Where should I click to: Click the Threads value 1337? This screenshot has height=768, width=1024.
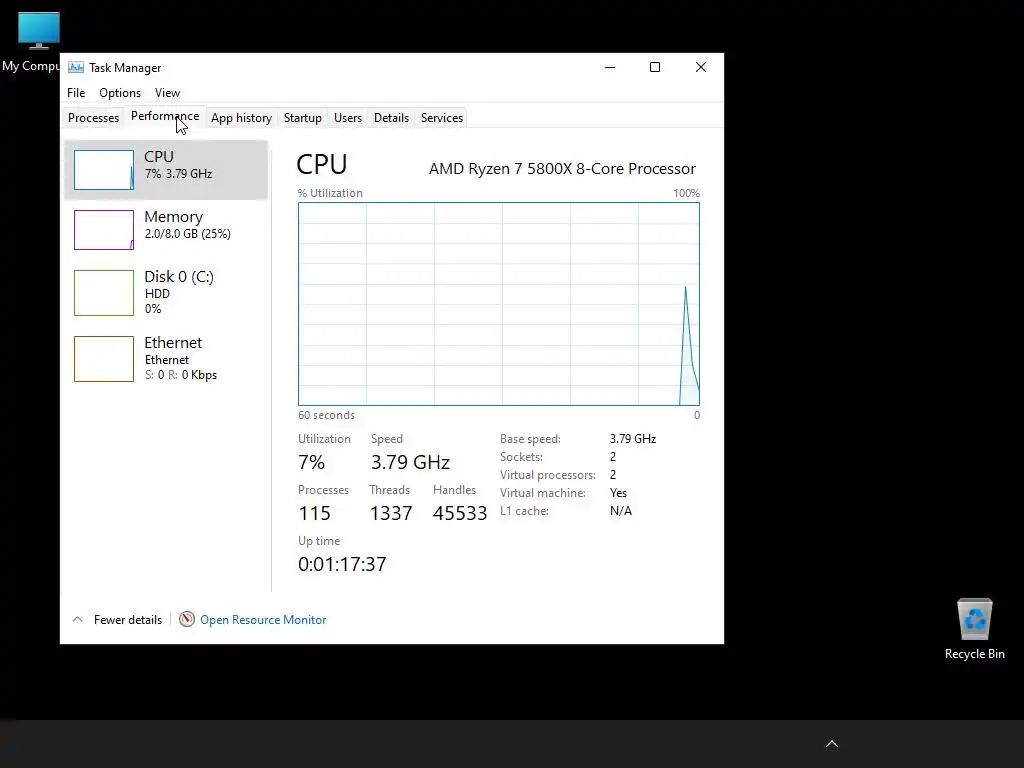tap(391, 513)
